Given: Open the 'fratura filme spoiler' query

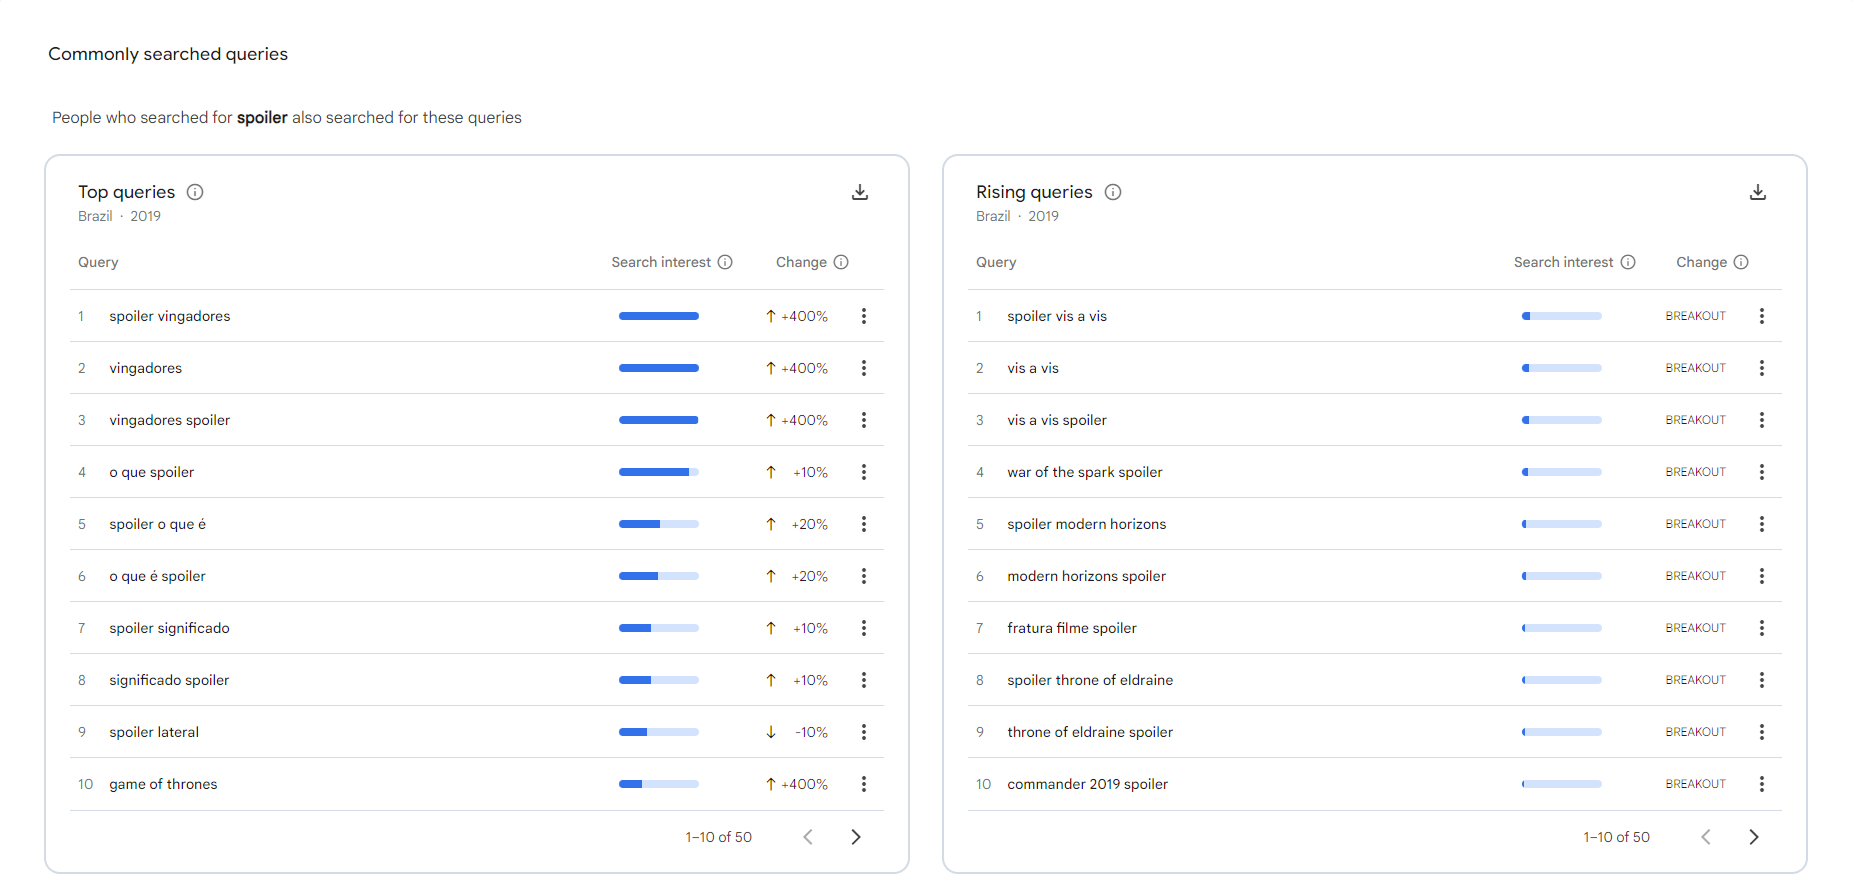Looking at the screenshot, I should pyautogui.click(x=1072, y=628).
